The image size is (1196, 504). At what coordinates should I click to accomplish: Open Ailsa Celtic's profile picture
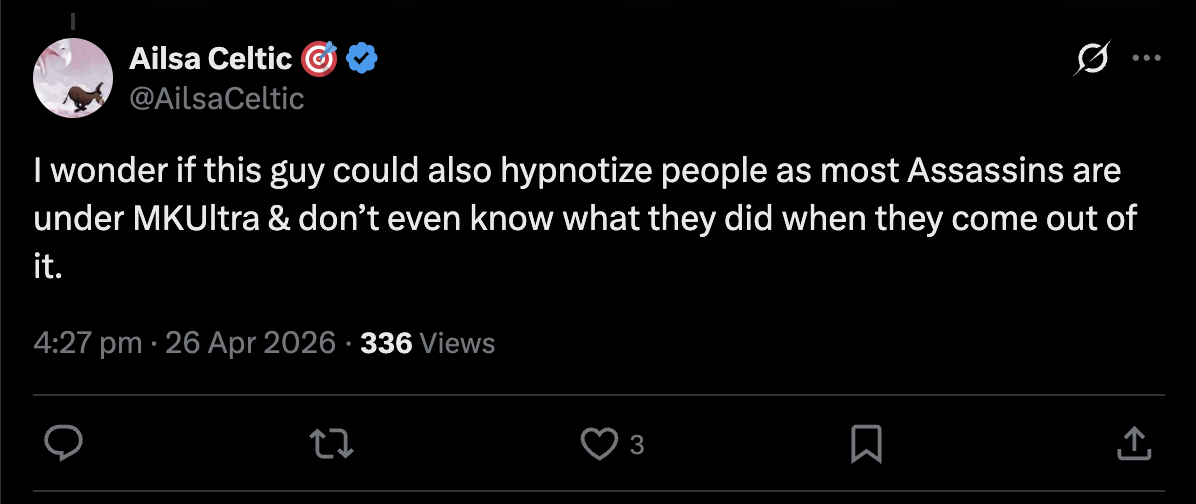72,78
